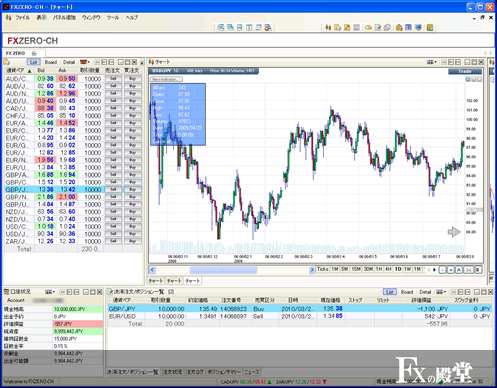This screenshot has height=388, width=497.
Task: Open the chart panel options dropdown
Action: coord(432,62)
